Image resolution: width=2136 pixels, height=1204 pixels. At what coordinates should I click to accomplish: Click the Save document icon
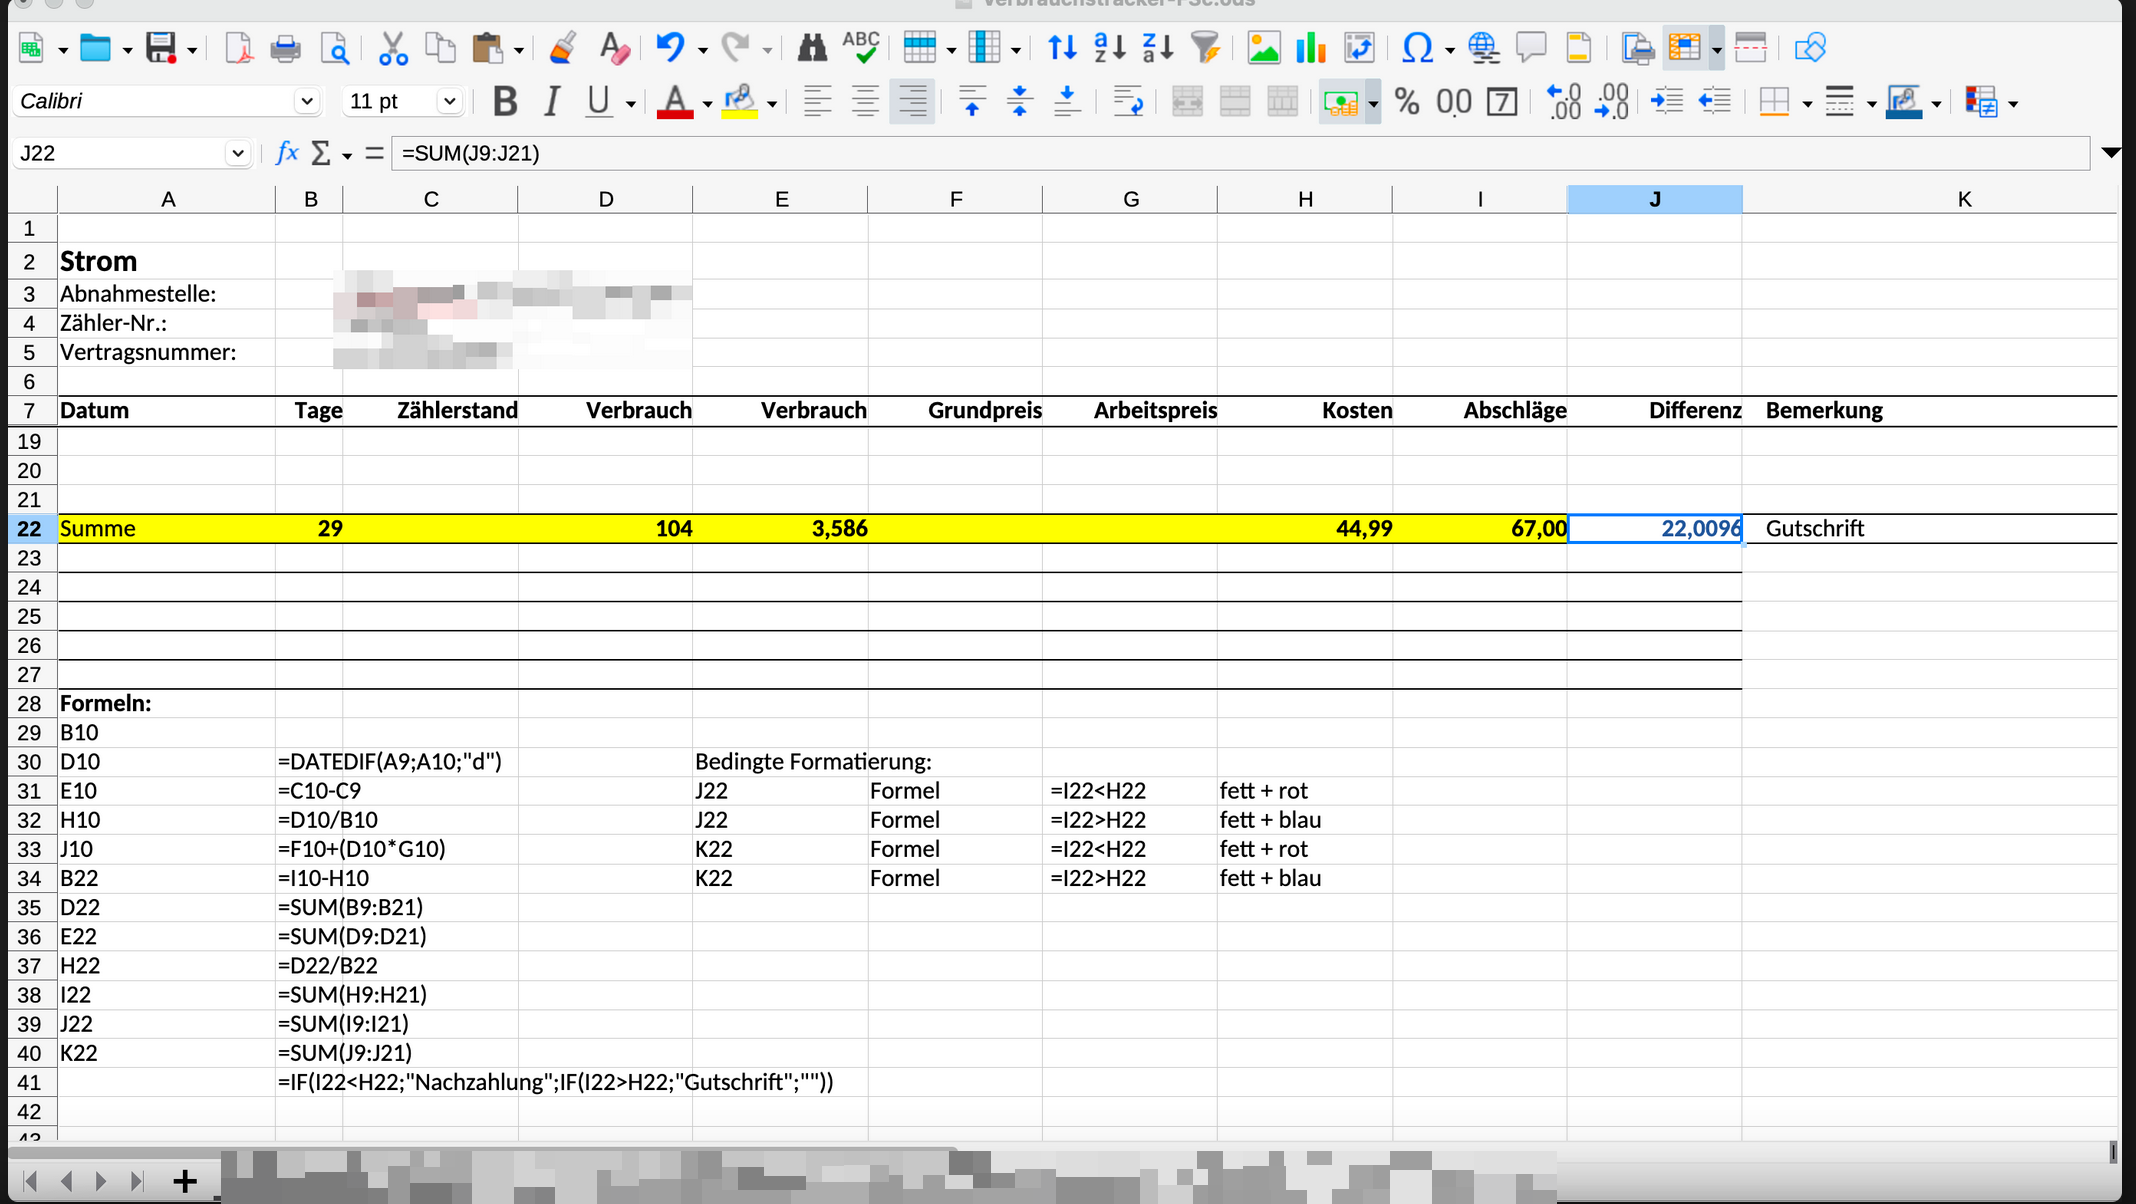161,48
